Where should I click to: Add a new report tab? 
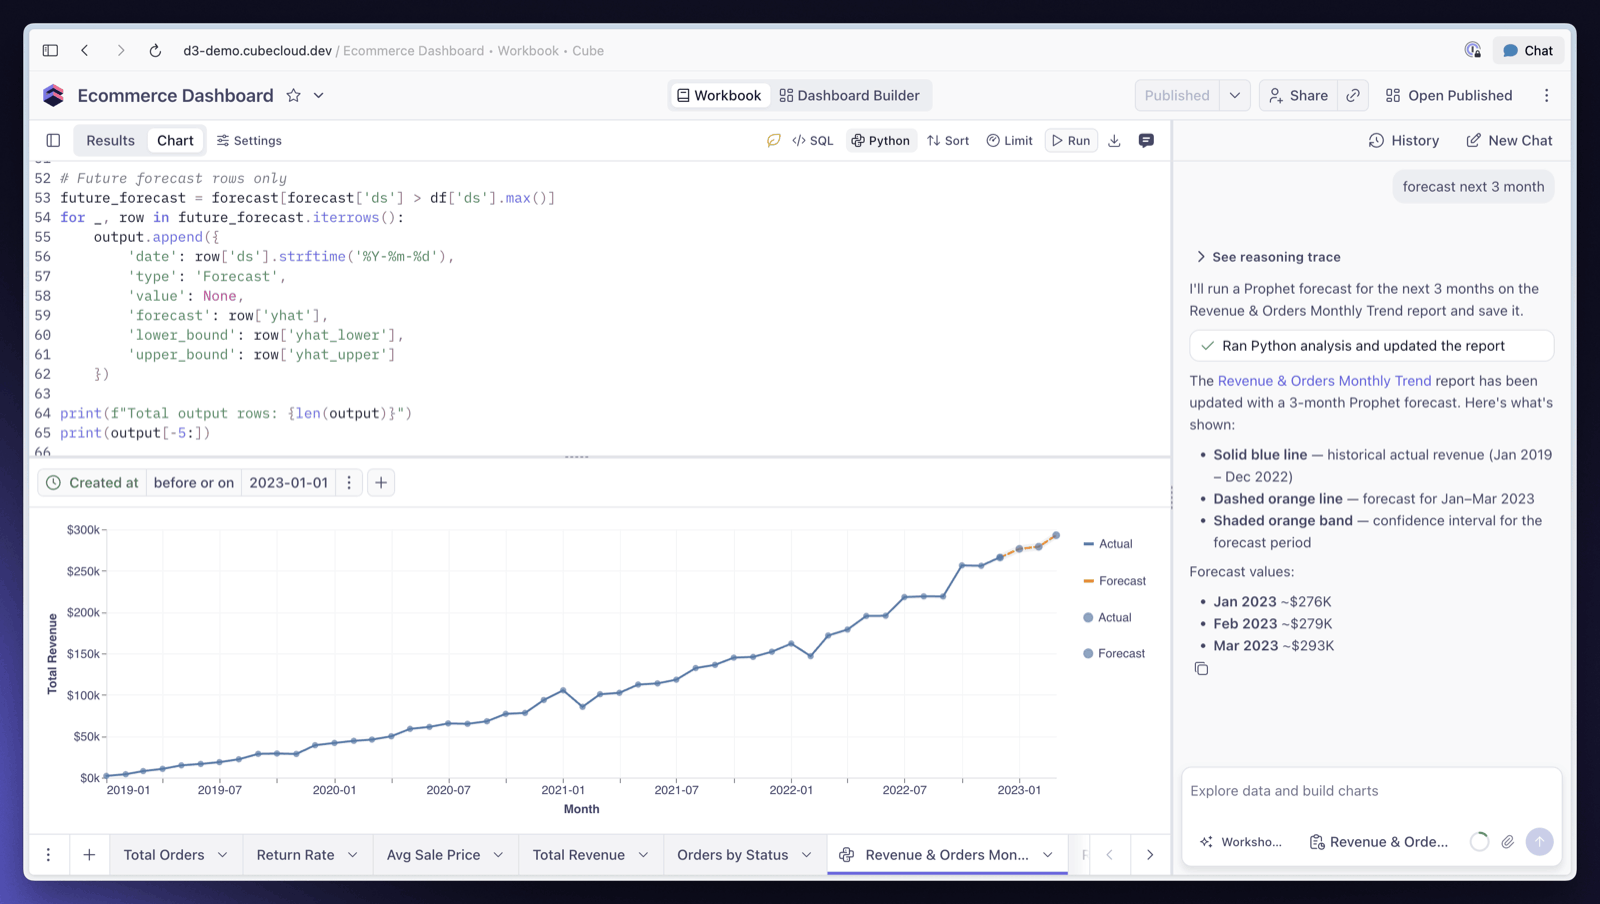coord(89,855)
